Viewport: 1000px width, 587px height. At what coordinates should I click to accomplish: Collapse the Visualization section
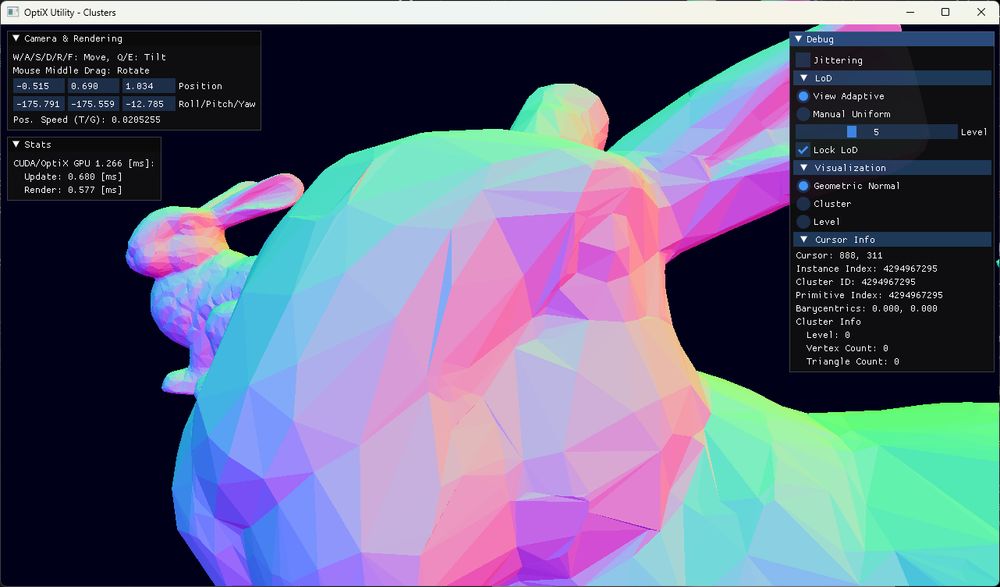pyautogui.click(x=804, y=168)
